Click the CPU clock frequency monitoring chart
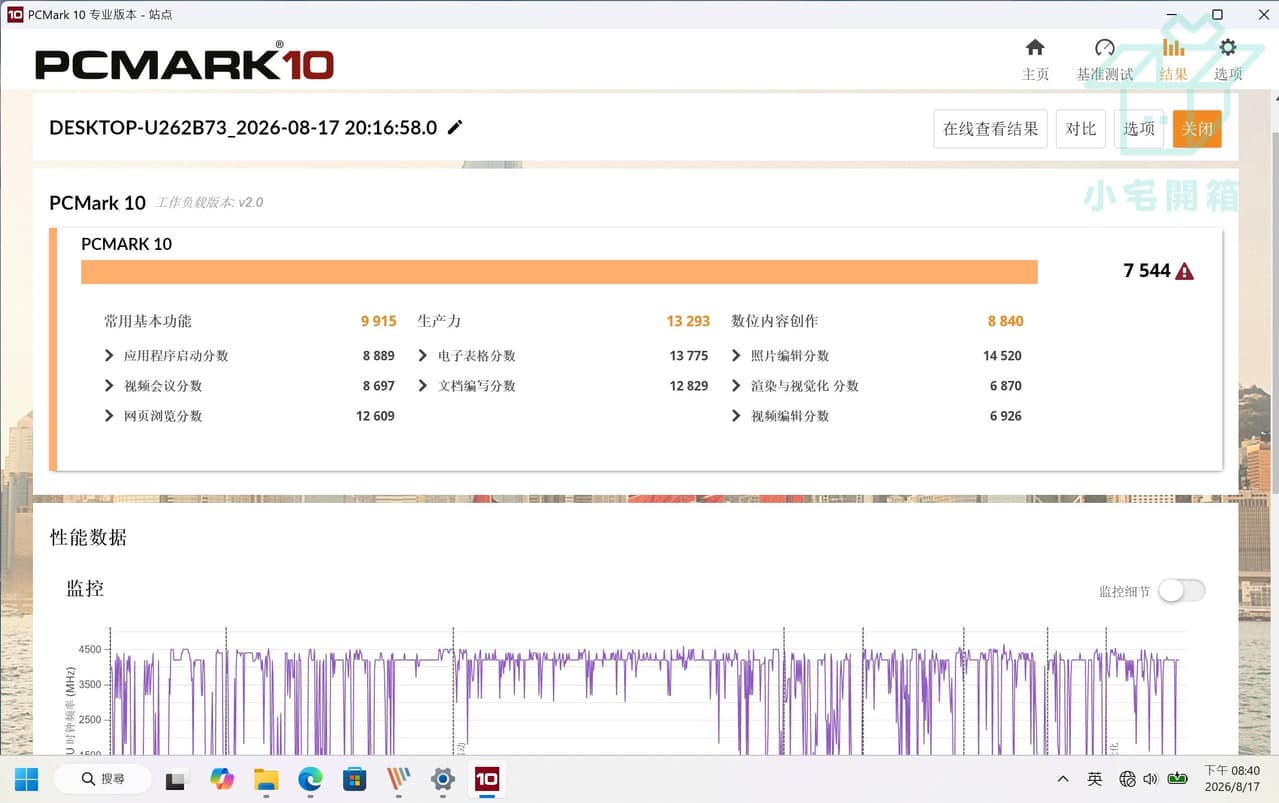This screenshot has width=1279, height=803. 645,692
